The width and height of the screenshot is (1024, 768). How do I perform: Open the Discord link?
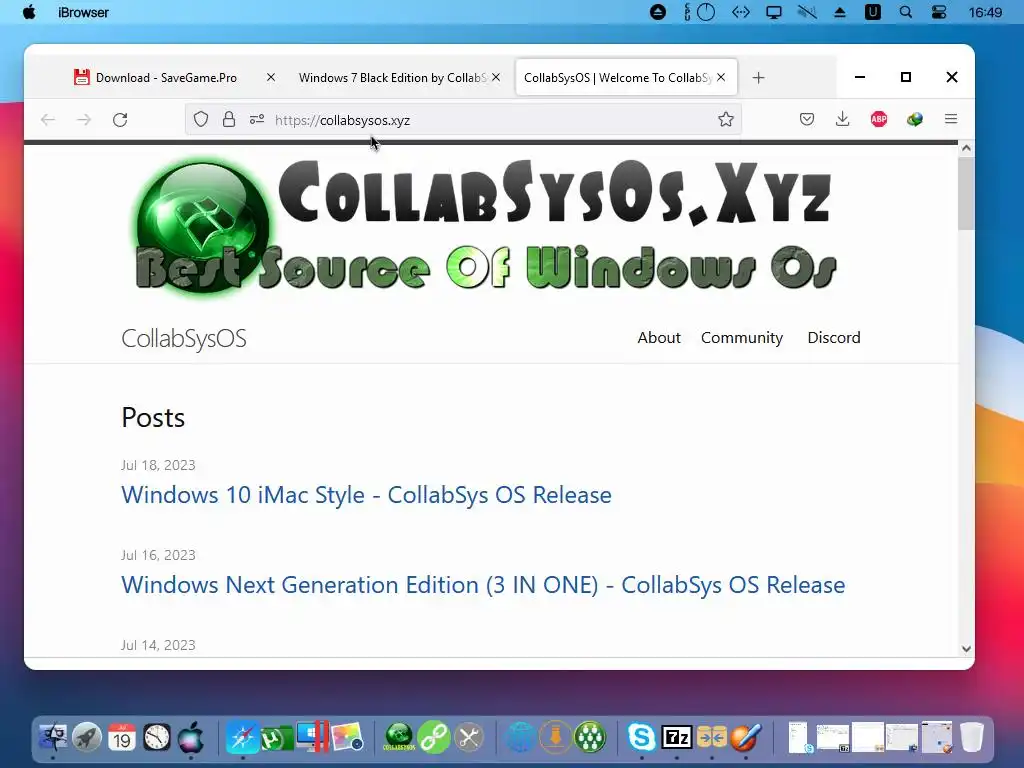(834, 338)
